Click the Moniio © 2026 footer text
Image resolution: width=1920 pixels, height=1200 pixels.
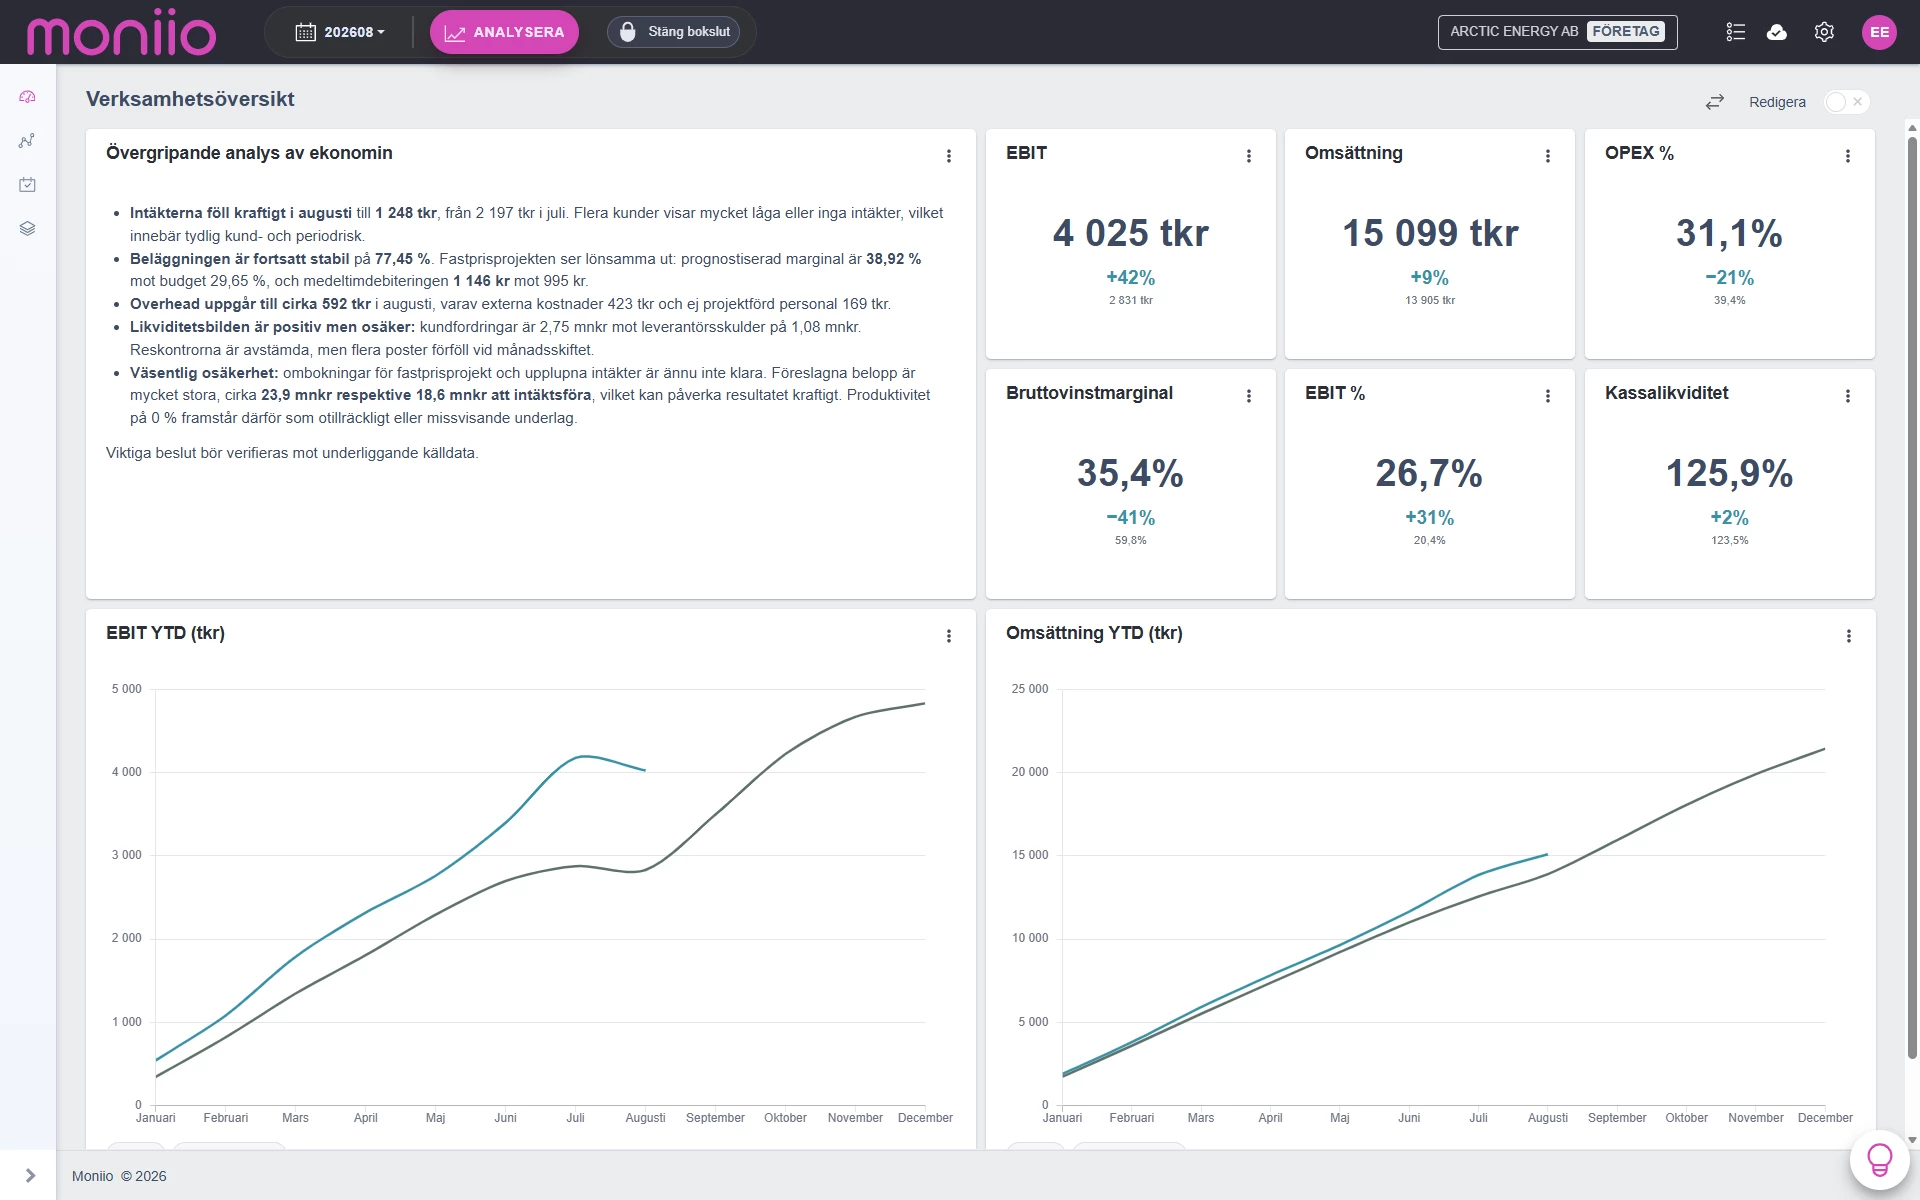119,1176
